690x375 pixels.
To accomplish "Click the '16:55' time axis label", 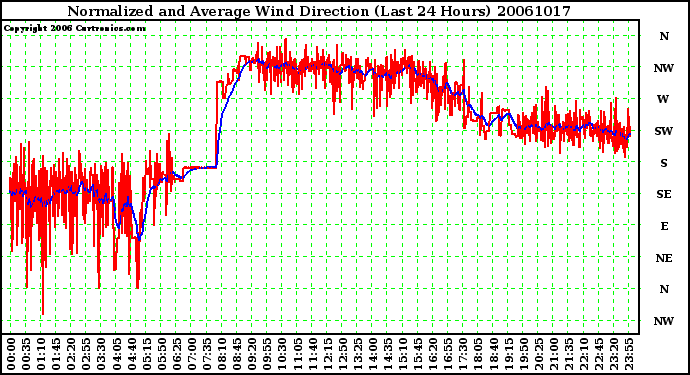I will click(x=448, y=354).
